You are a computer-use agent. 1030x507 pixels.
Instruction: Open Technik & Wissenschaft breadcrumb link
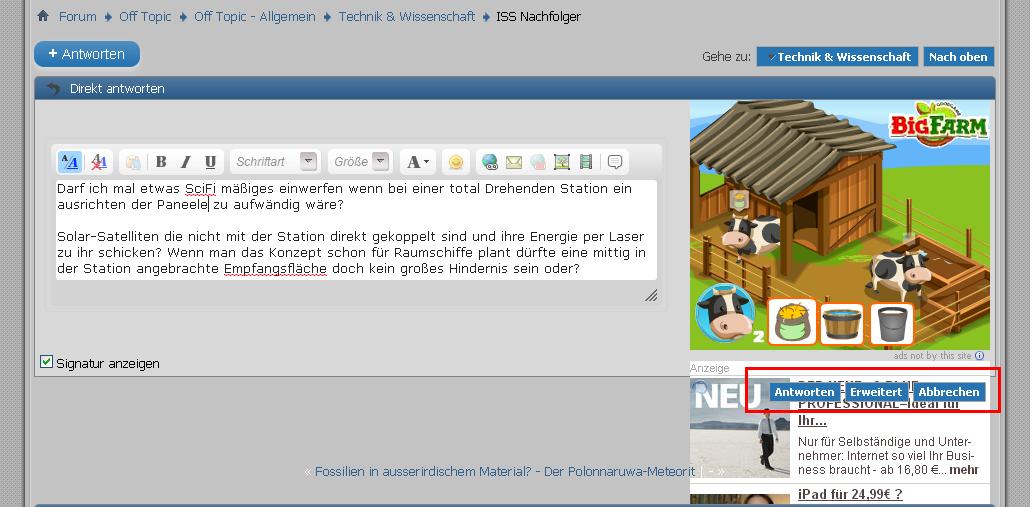(406, 17)
